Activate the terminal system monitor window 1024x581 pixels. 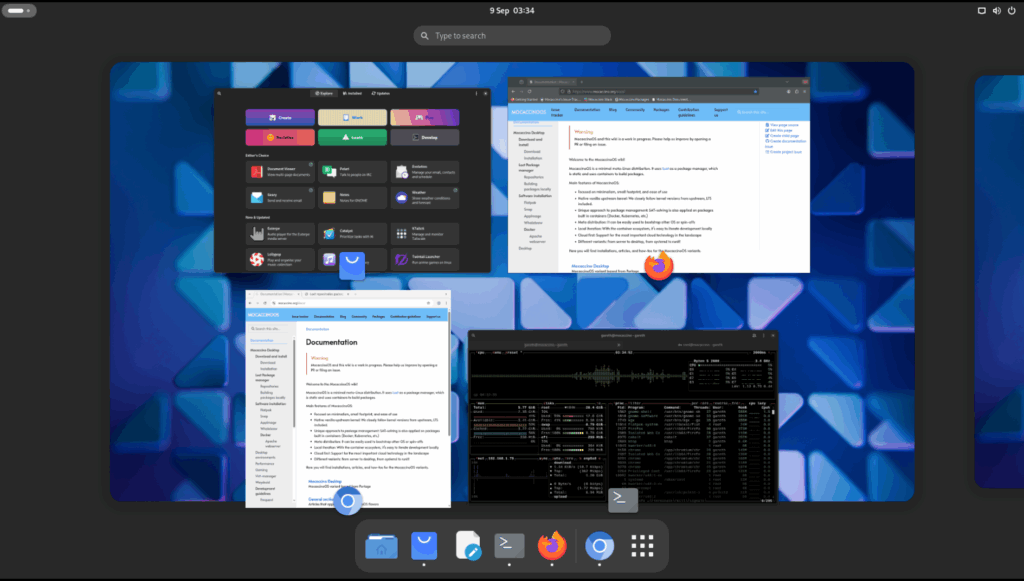point(623,416)
